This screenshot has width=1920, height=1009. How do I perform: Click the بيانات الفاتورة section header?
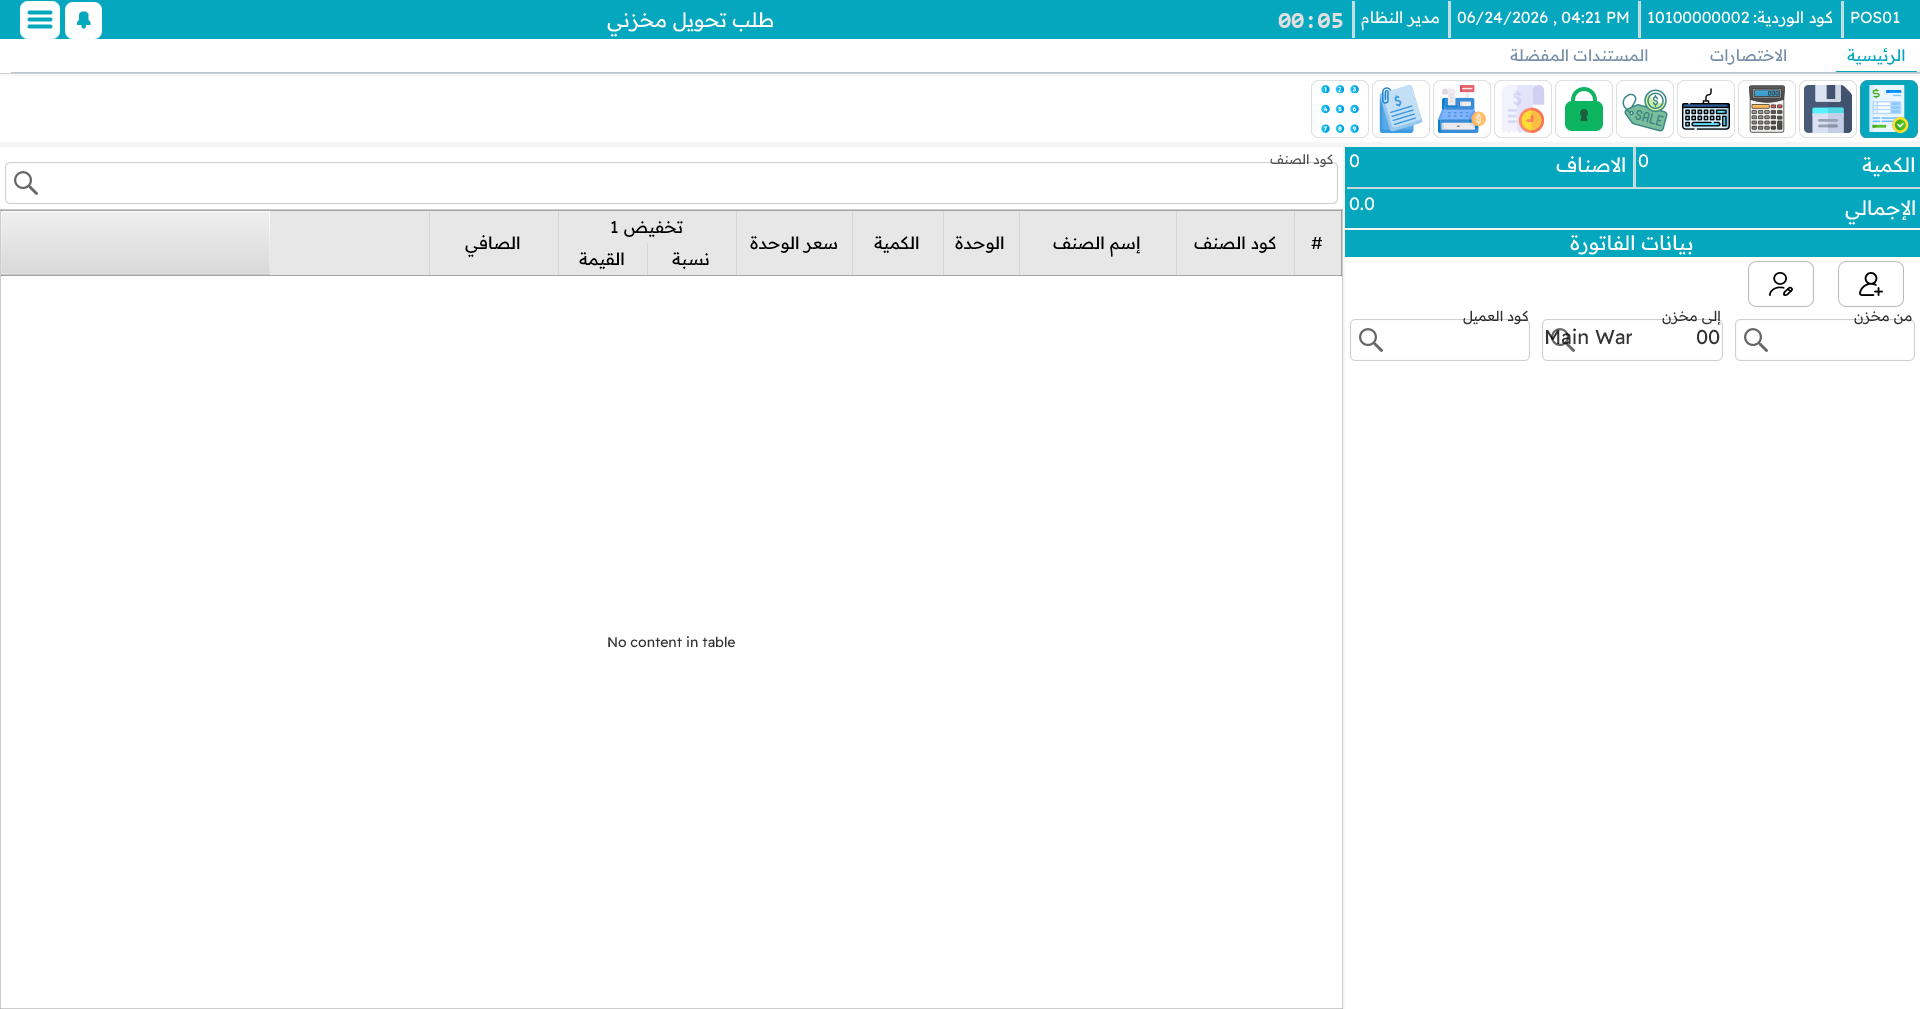pos(1632,243)
